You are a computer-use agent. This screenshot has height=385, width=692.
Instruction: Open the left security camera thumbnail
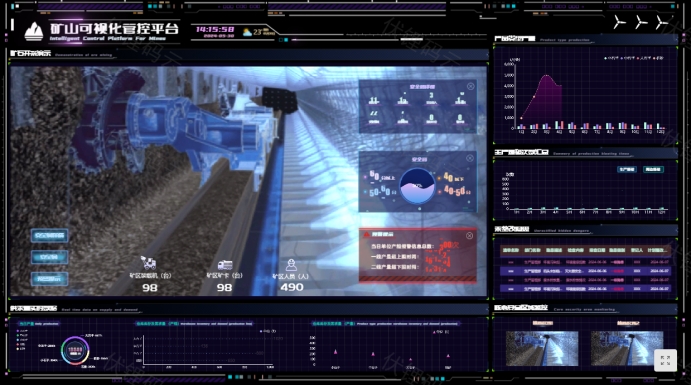coord(542,348)
